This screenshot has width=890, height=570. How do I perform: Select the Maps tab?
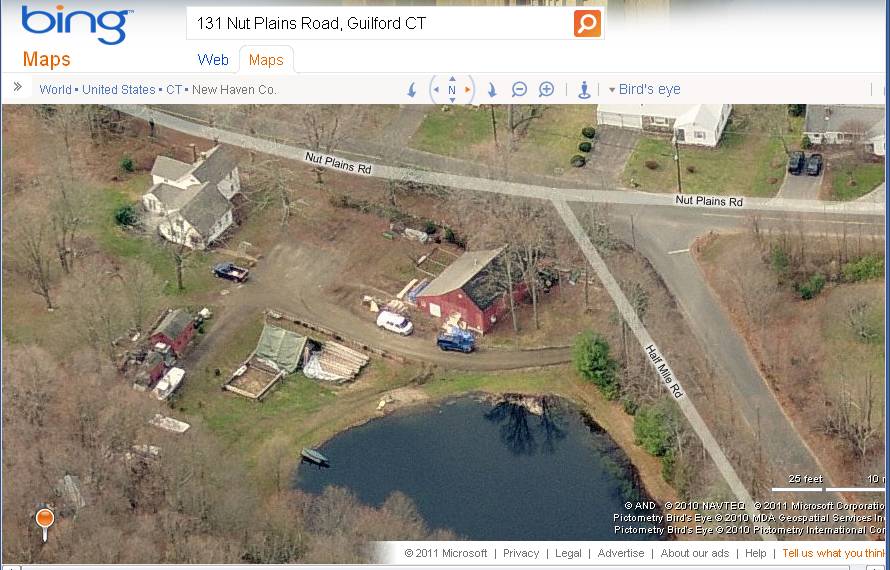tap(266, 60)
